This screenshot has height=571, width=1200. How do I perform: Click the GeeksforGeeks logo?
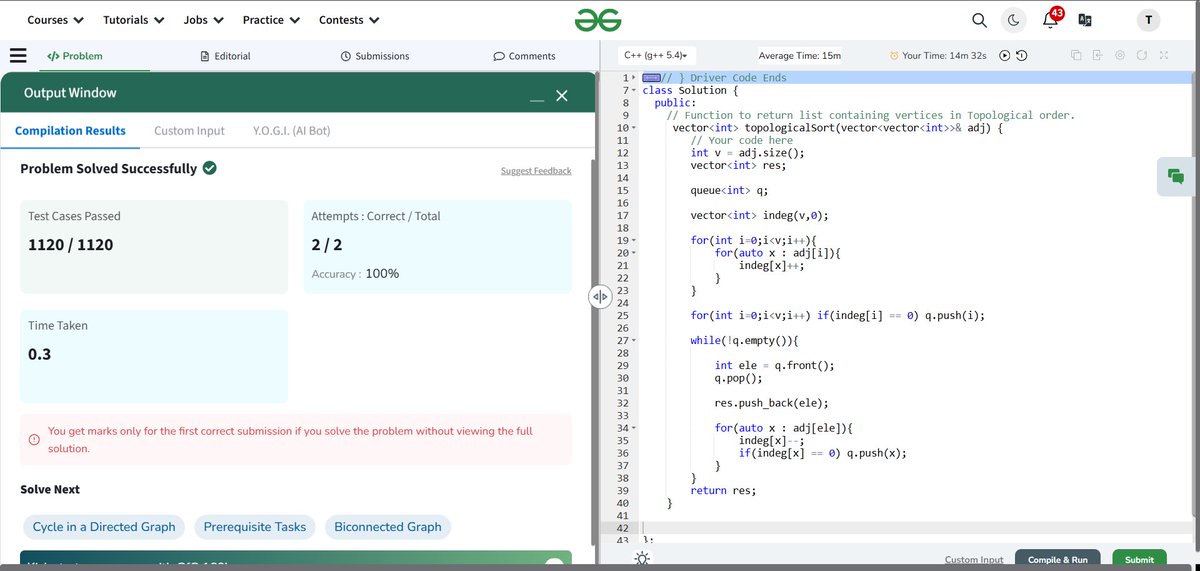pyautogui.click(x=598, y=19)
